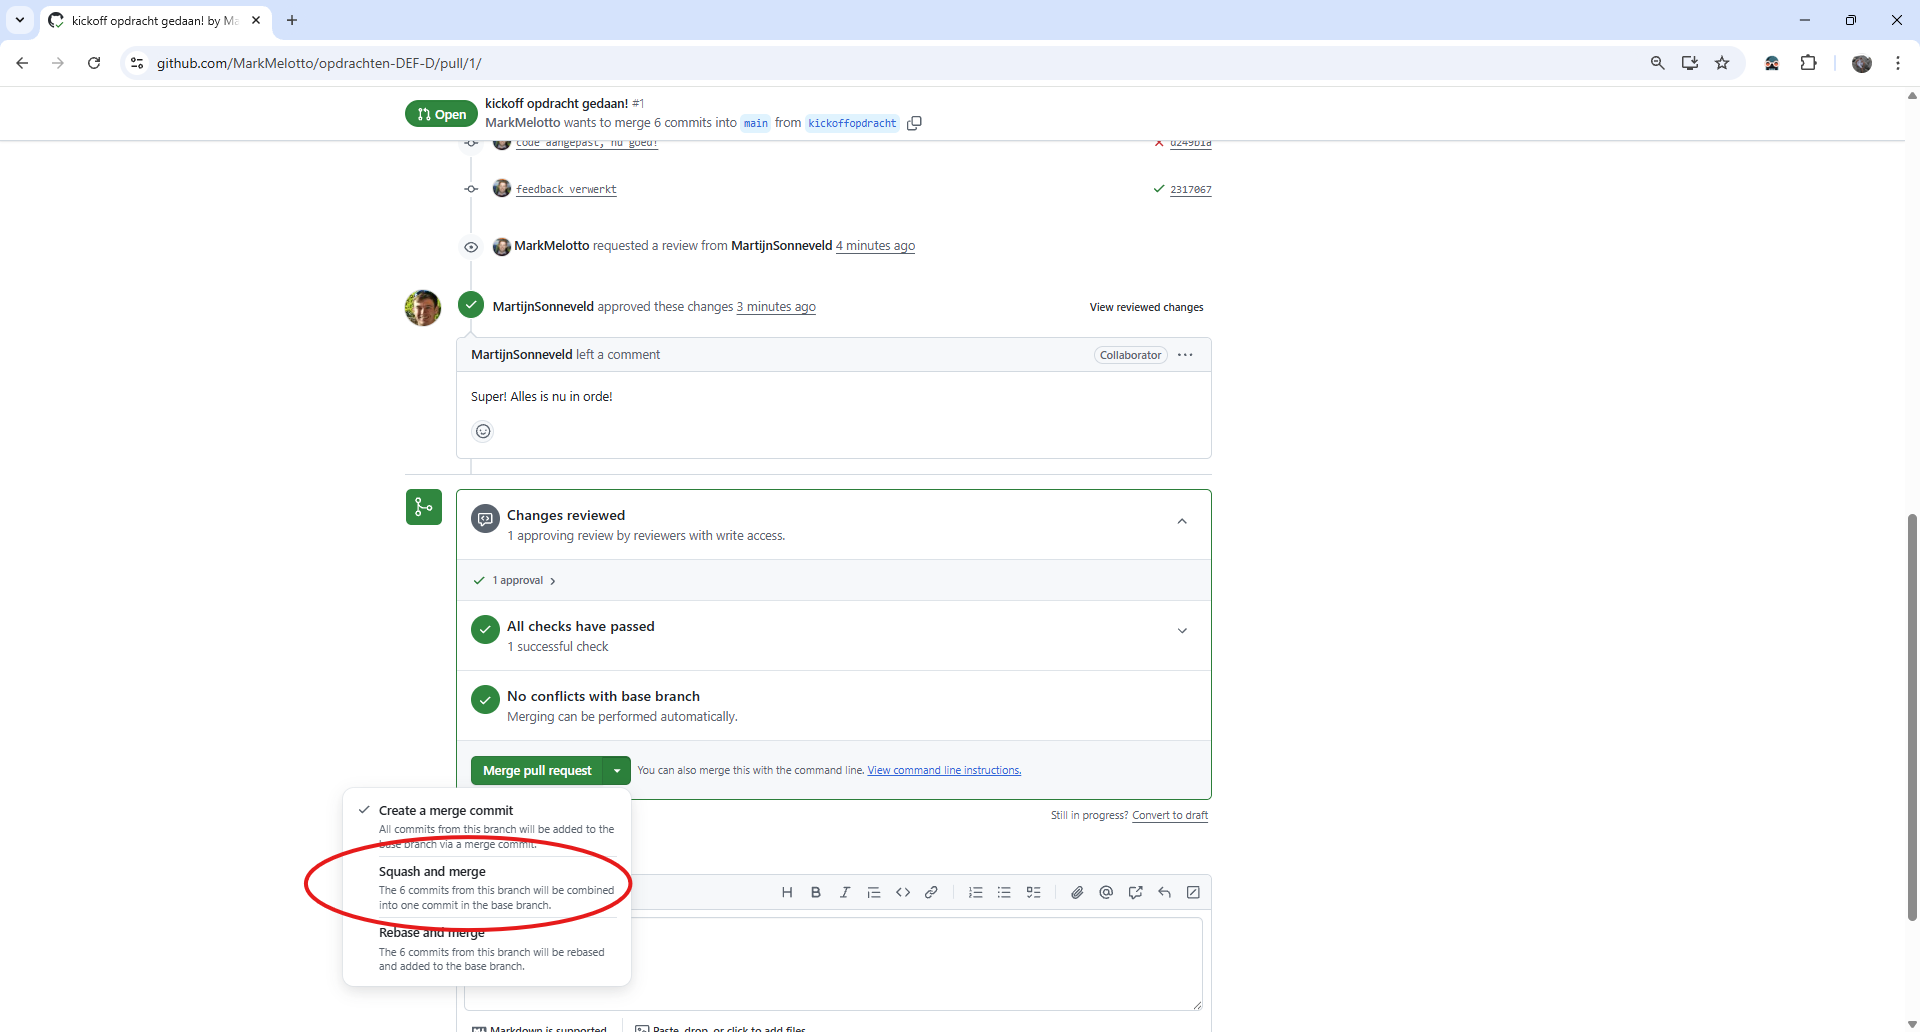Open the tab search dropdown arrow
The width and height of the screenshot is (1920, 1032).
(19, 20)
